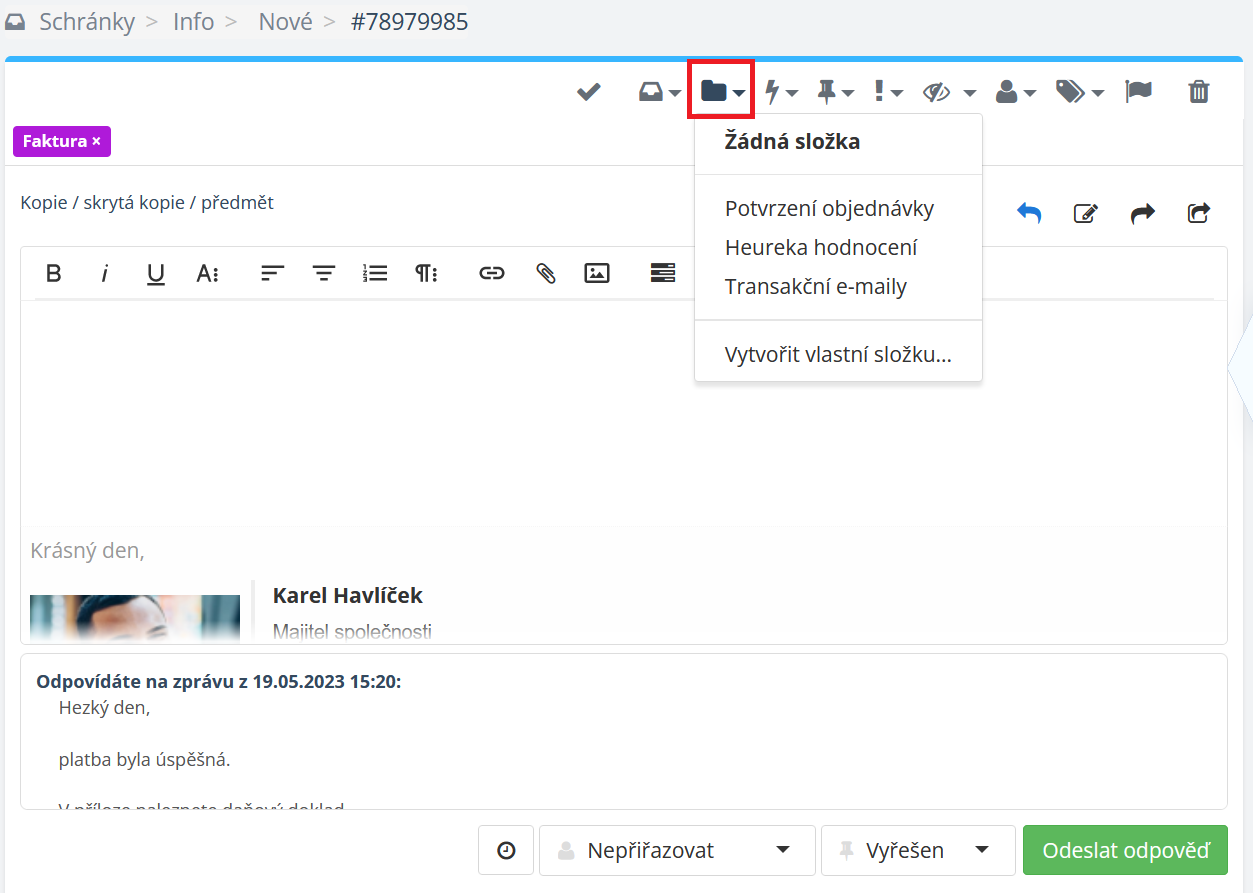Click the template blocks icon in editor toolbar
The width and height of the screenshot is (1253, 893).
(x=662, y=273)
